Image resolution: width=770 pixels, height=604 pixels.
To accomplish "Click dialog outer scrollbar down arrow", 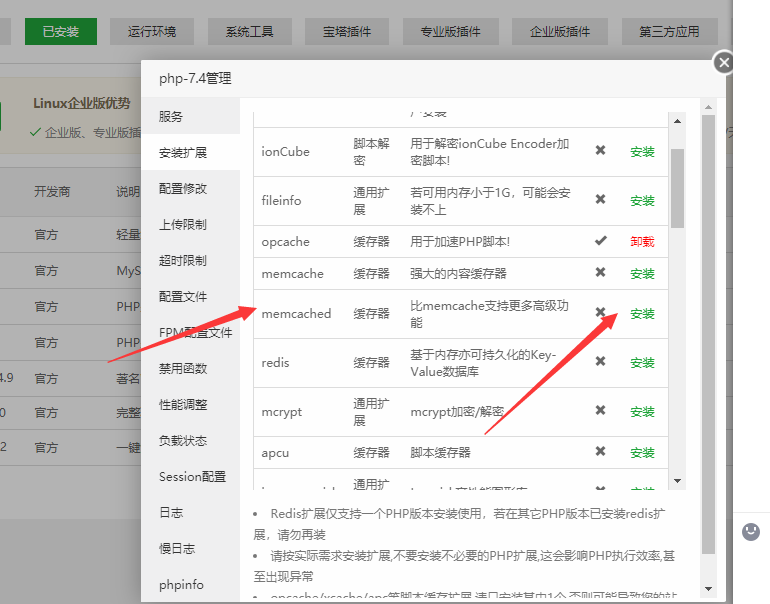I will click(x=708, y=589).
